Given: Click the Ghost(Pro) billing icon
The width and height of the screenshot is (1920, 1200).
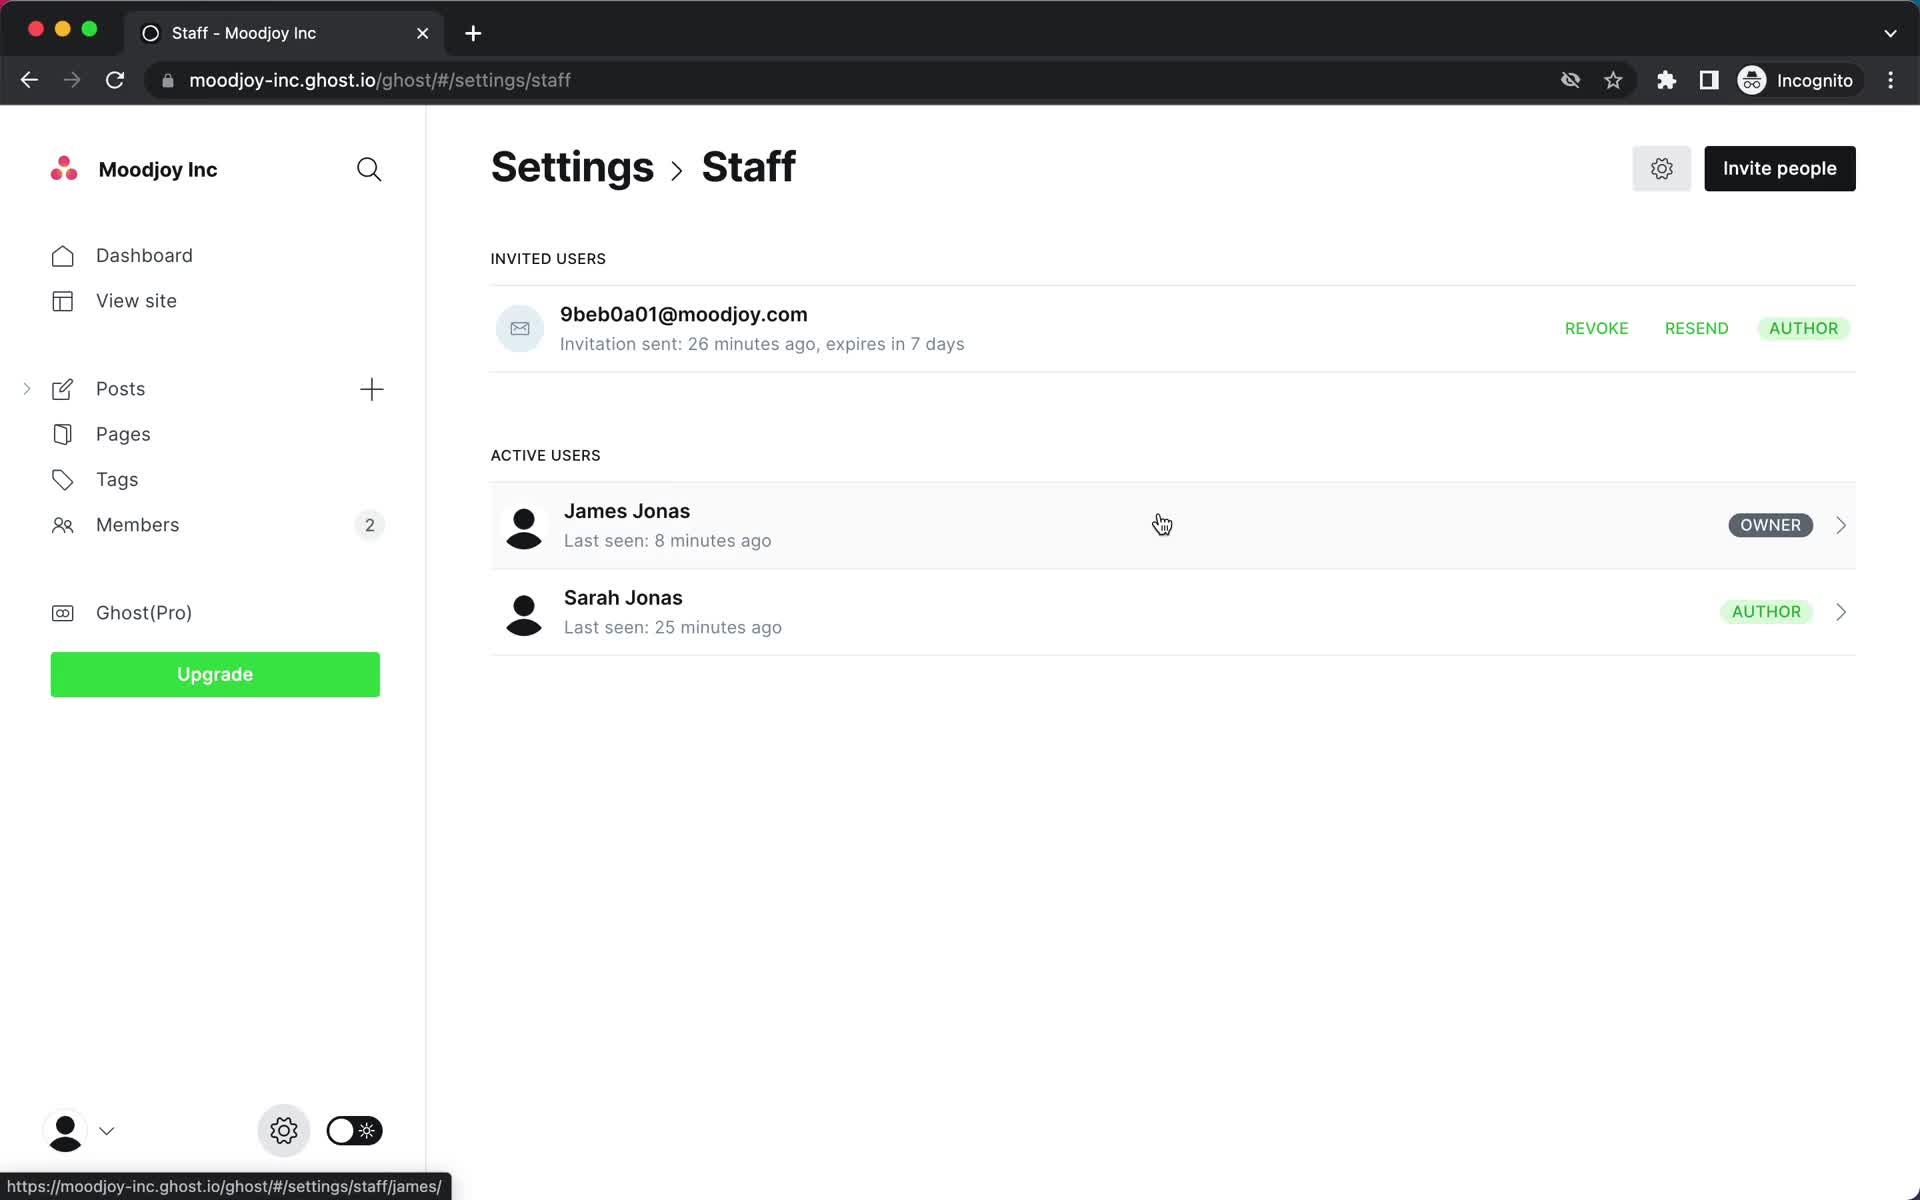Looking at the screenshot, I should (x=62, y=613).
